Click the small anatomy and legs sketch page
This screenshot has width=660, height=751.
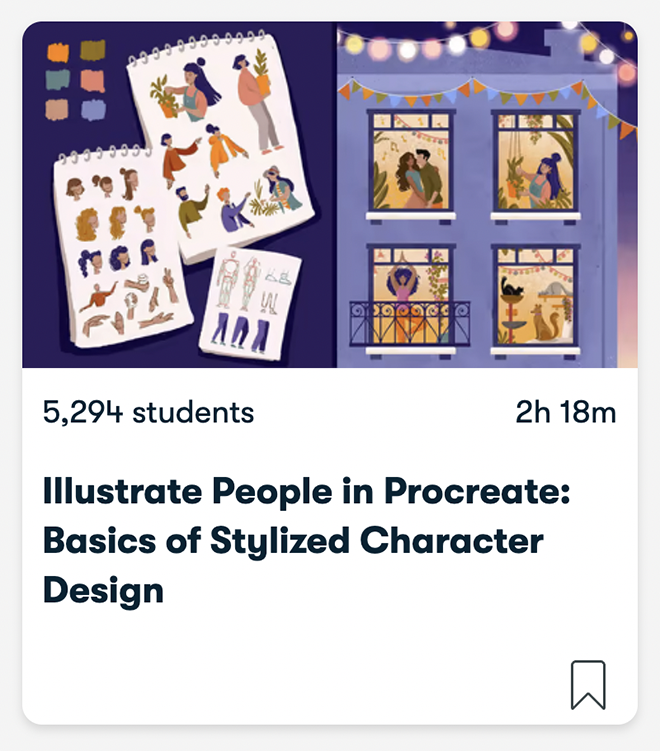250,300
